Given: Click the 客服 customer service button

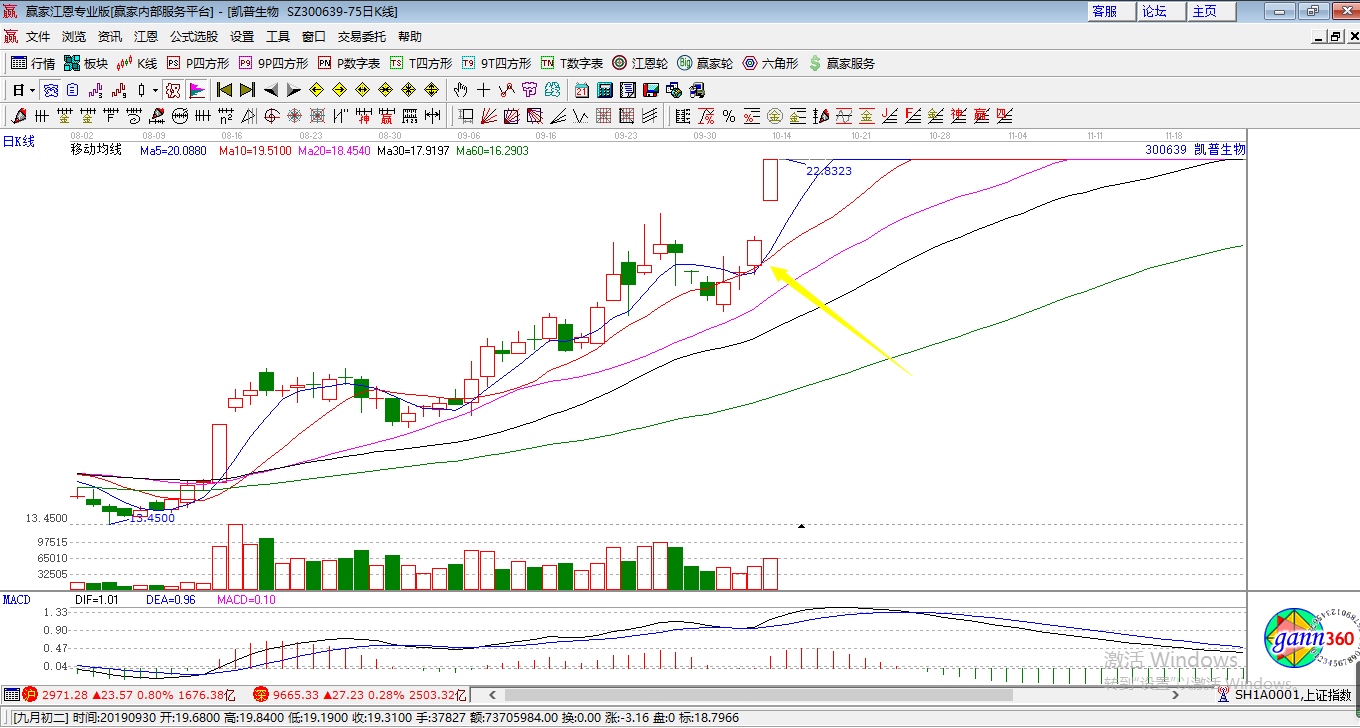Looking at the screenshot, I should pos(1111,11).
